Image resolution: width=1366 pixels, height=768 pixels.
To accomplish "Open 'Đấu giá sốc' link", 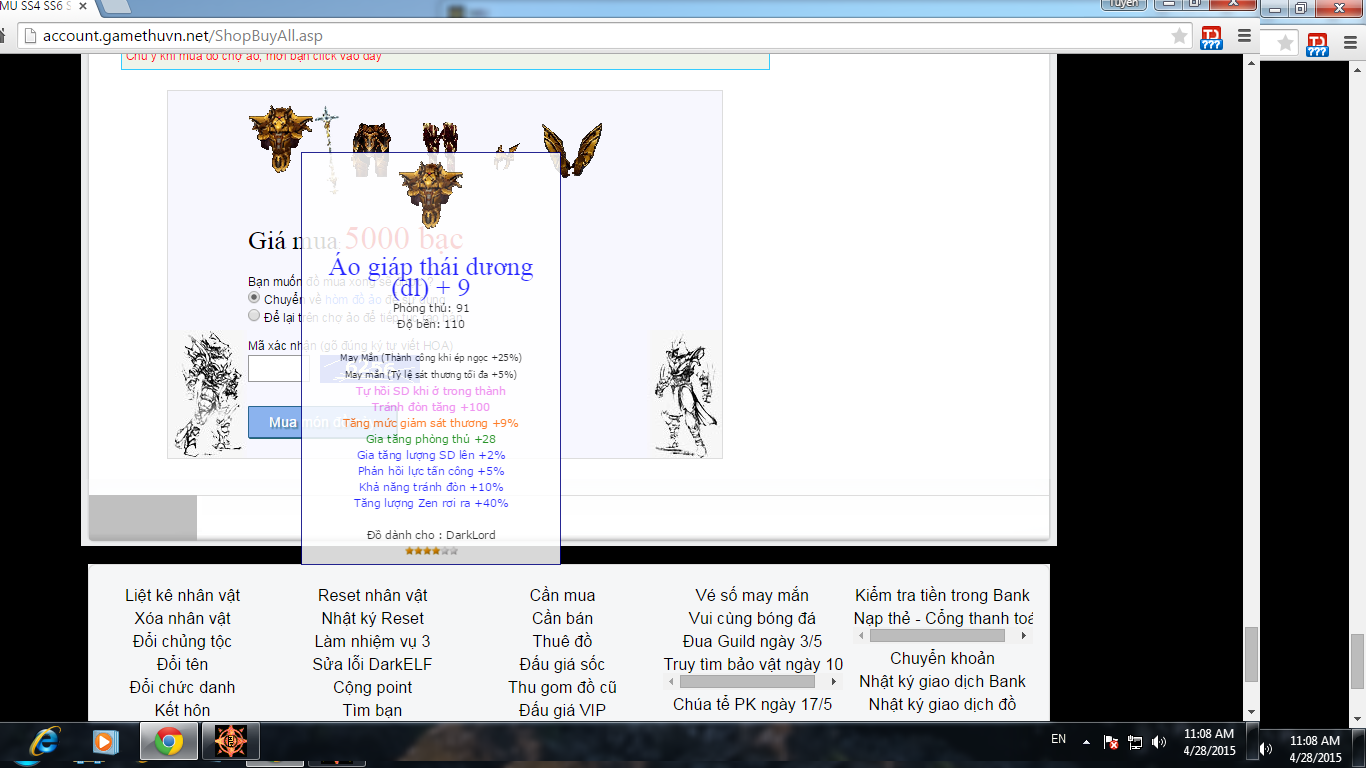I will (x=563, y=664).
